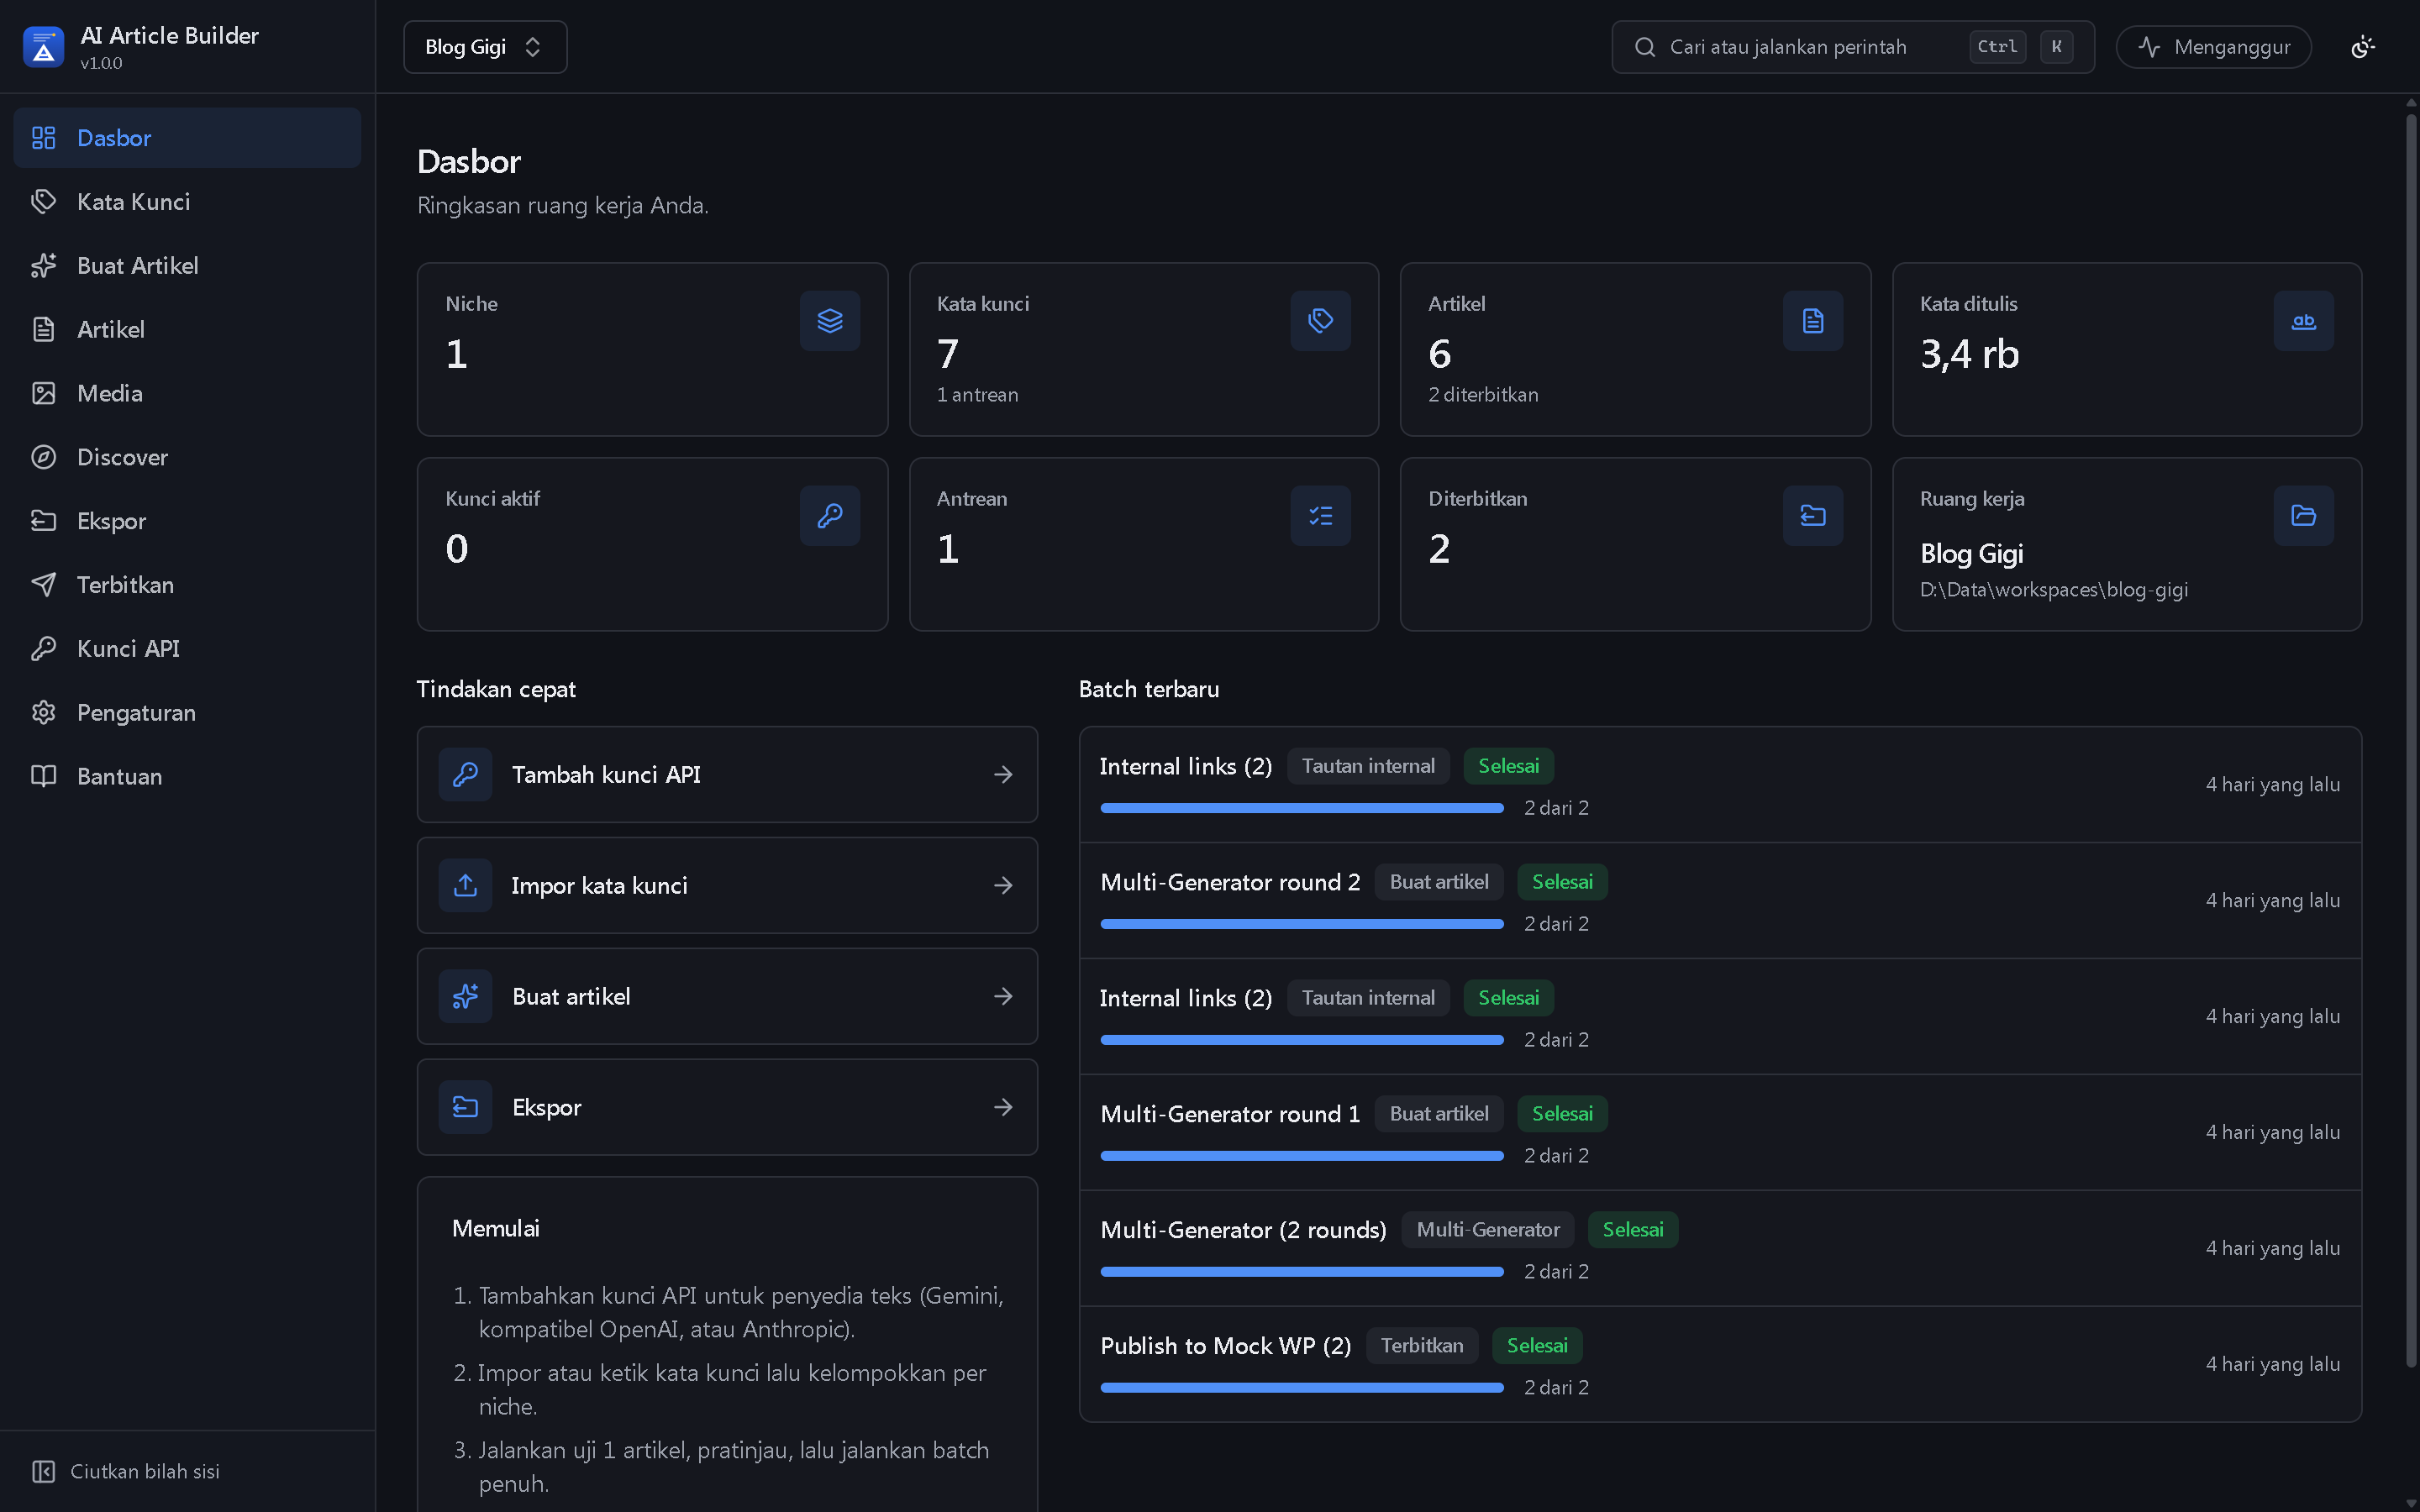The height and width of the screenshot is (1512, 2420).
Task: Click the arrow on Tambah kunci API row
Action: click(x=1003, y=775)
